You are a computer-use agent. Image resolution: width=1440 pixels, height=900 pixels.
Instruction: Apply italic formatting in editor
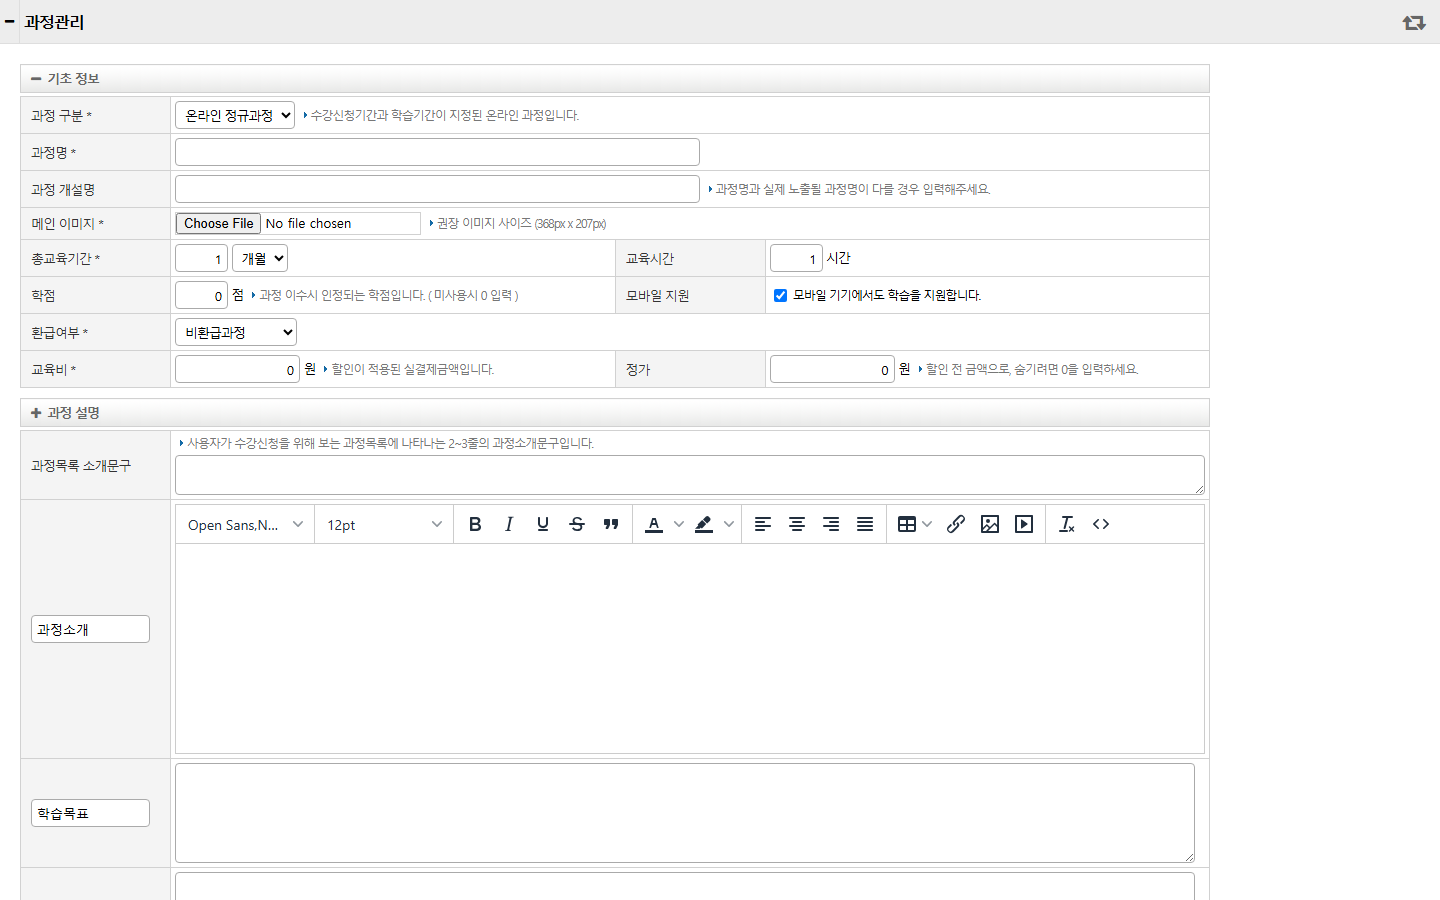pos(509,524)
